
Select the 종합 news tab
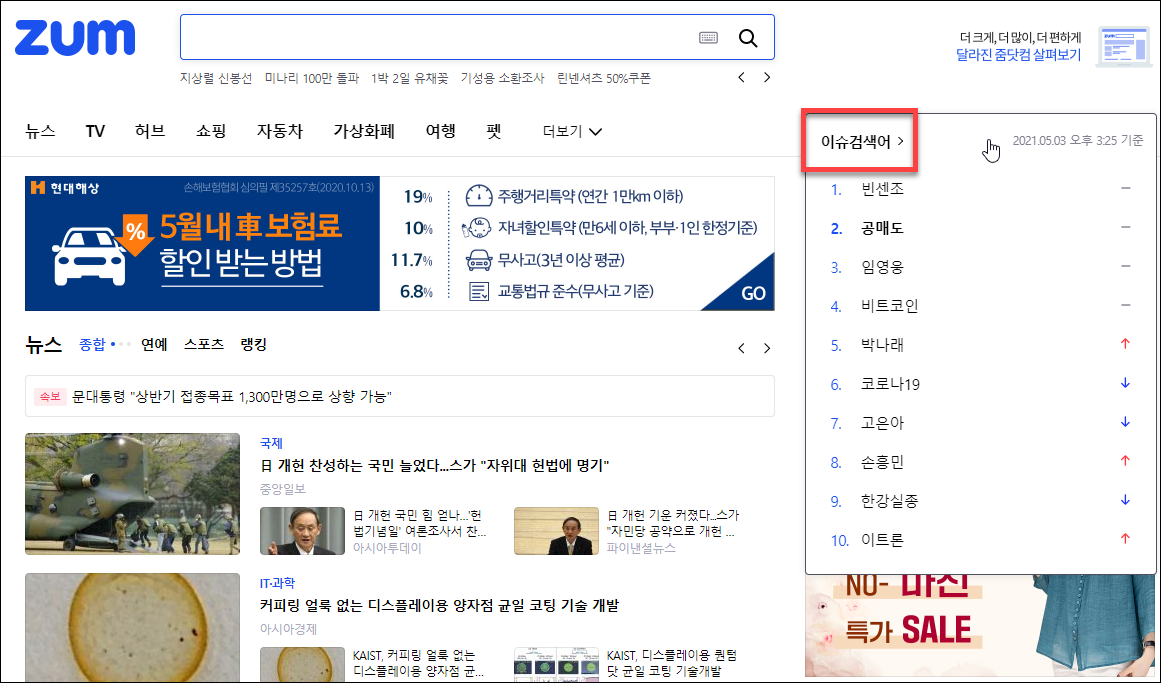click(x=93, y=344)
